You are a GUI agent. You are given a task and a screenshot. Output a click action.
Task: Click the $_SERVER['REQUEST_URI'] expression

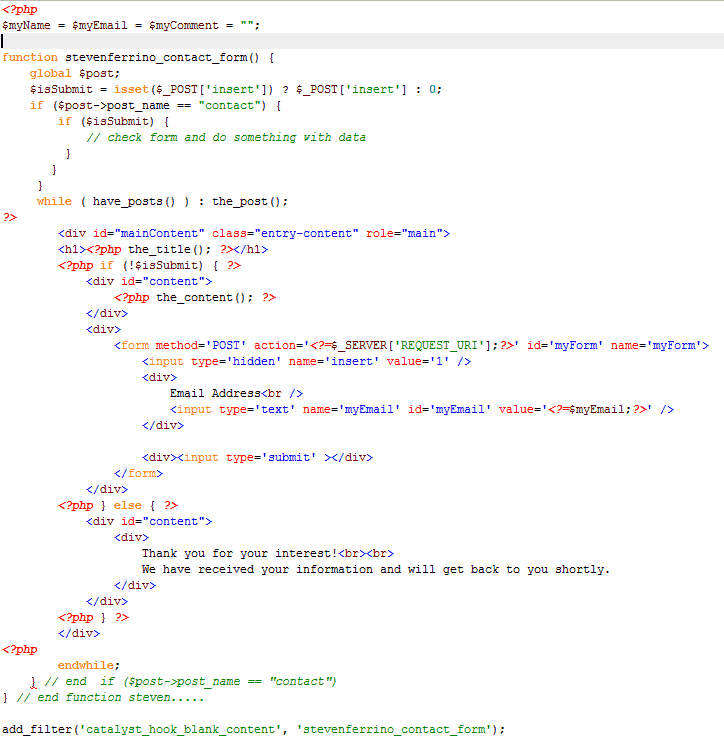coord(411,346)
